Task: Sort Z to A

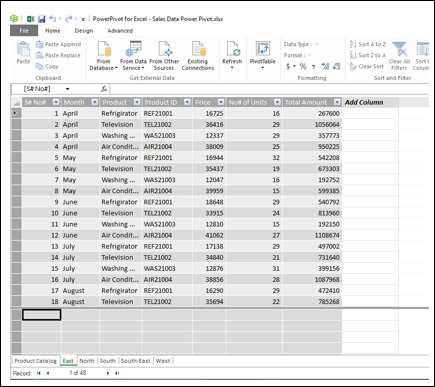Action: pyautogui.click(x=368, y=55)
